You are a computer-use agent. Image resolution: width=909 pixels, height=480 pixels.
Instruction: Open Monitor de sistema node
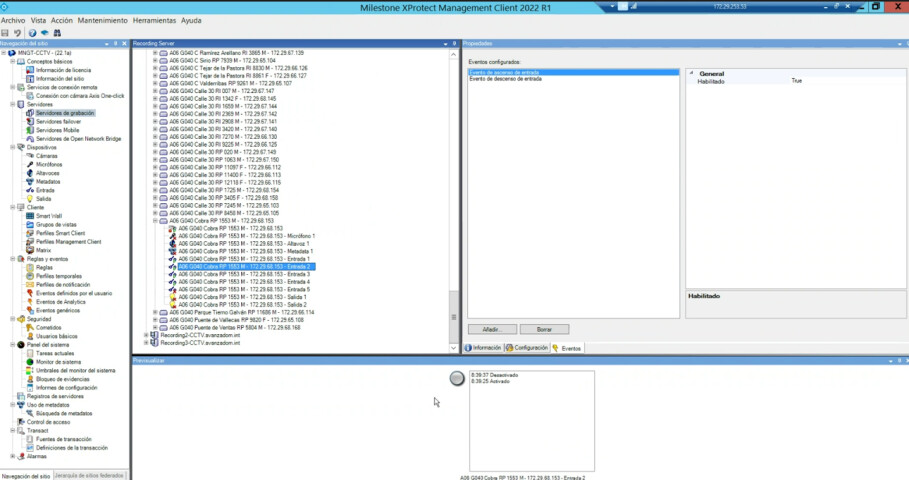click(56, 361)
